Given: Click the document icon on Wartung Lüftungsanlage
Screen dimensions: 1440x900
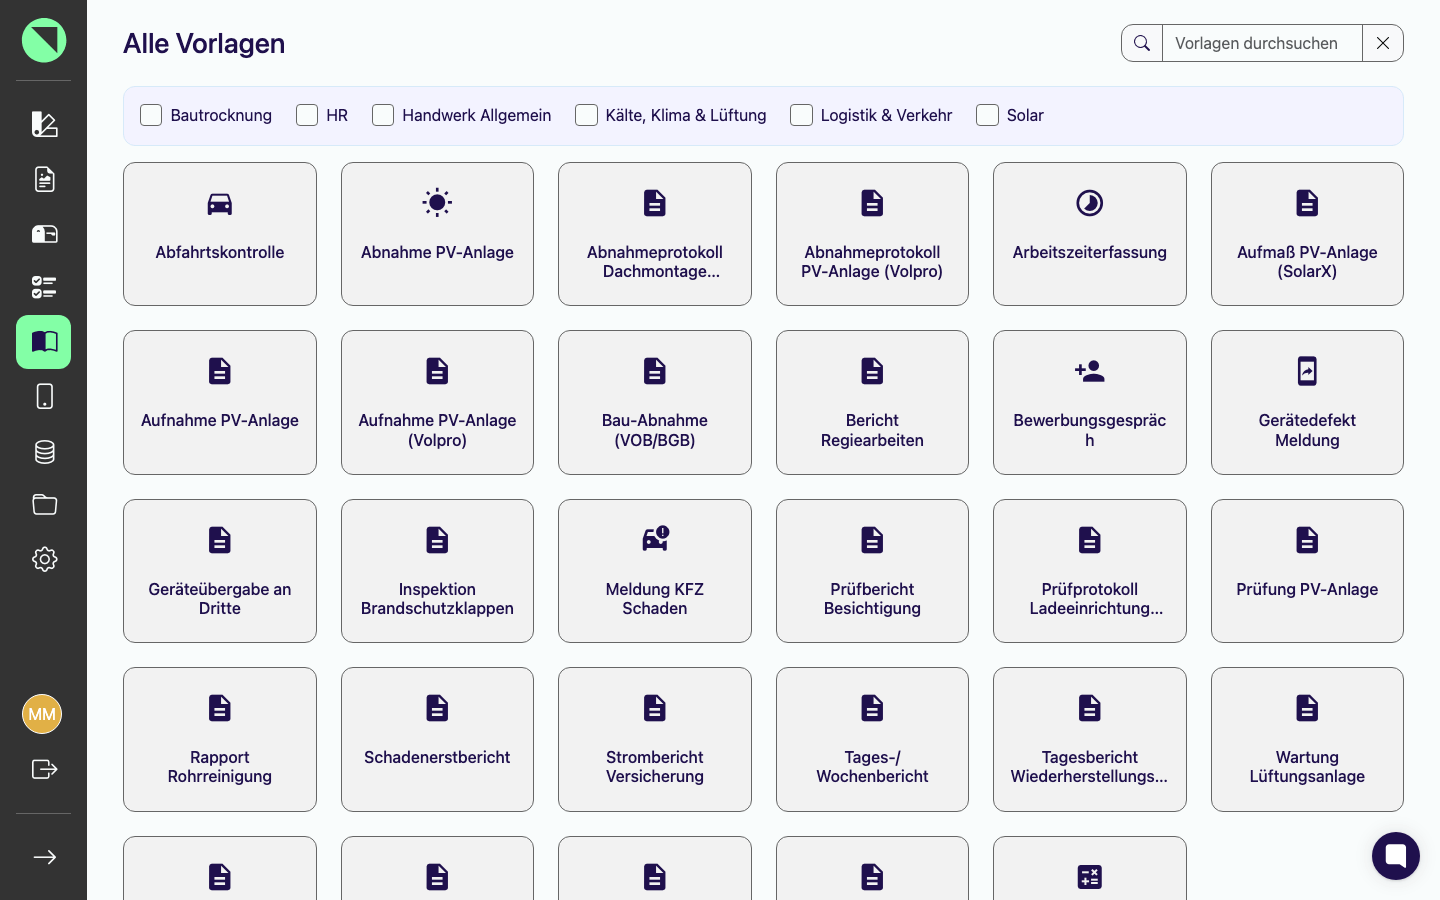Looking at the screenshot, I should tap(1307, 708).
